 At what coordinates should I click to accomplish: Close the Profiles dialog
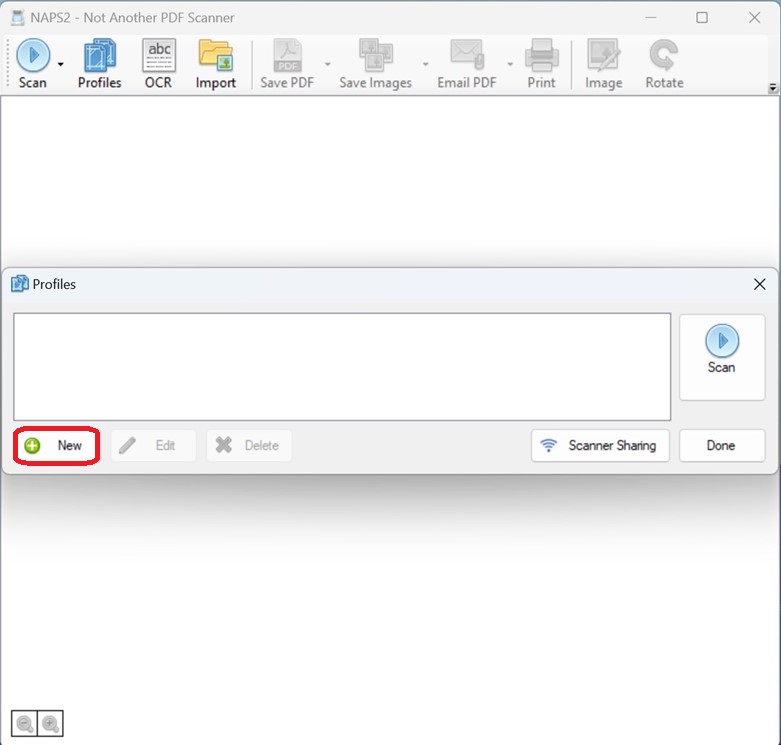760,284
